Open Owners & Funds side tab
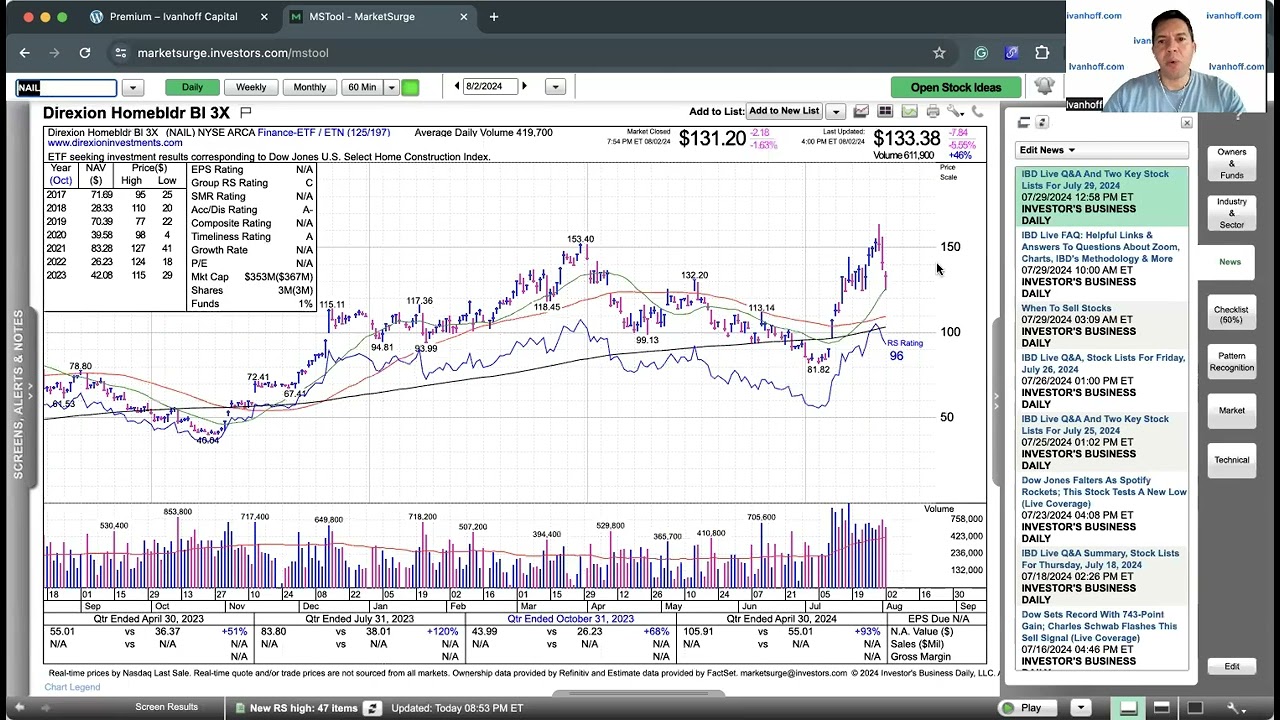Viewport: 1280px width, 720px height. pyautogui.click(x=1232, y=163)
